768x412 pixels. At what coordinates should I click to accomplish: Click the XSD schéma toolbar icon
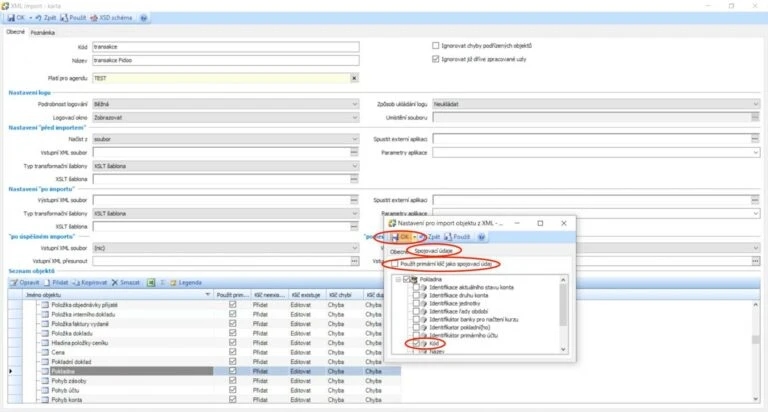click(94, 18)
